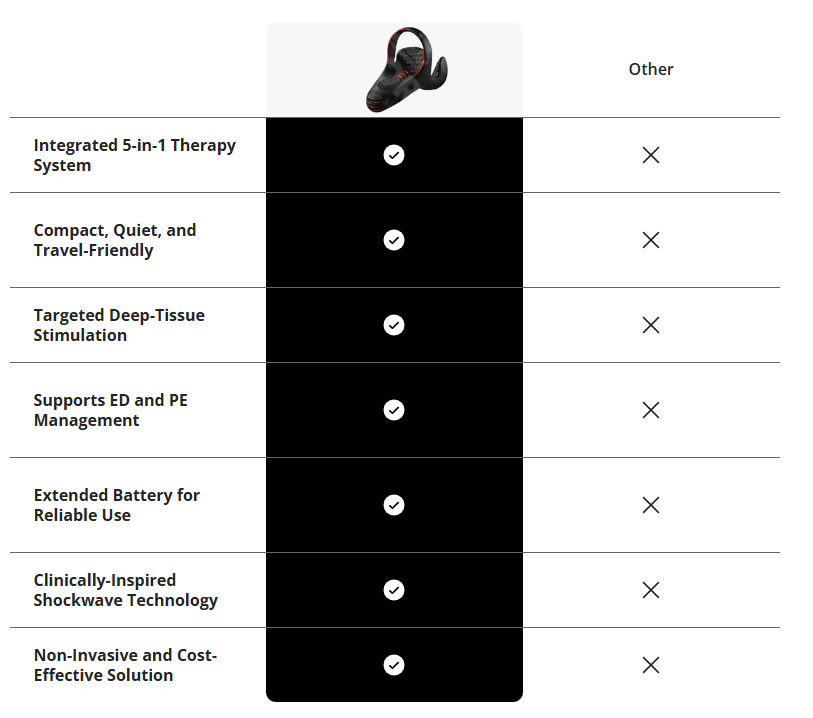Click the X mark for Clinically-Inspired Shockwave Technology
This screenshot has height=718, width=813.
click(x=651, y=590)
